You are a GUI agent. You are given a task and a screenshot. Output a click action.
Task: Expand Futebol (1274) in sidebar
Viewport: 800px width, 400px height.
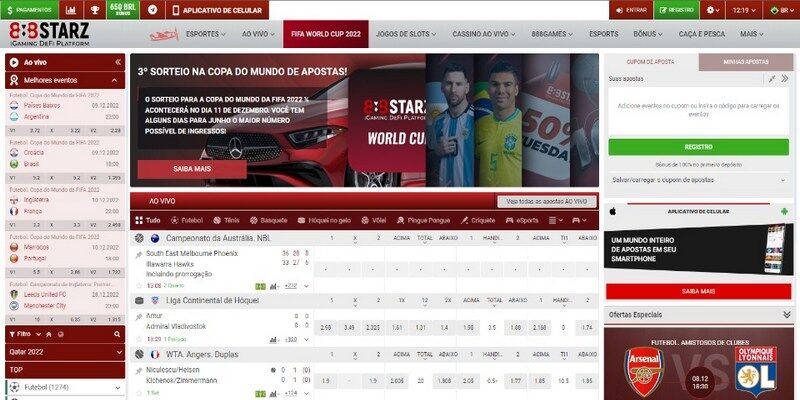point(65,387)
